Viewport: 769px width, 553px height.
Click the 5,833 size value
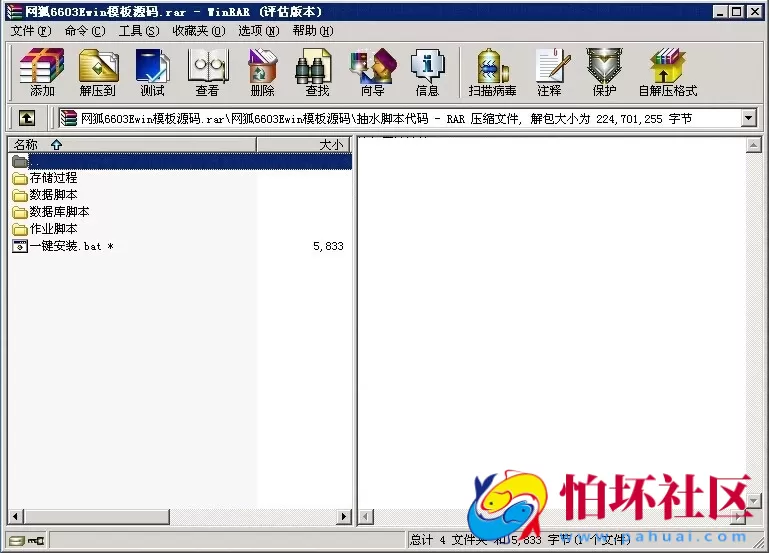coord(328,246)
